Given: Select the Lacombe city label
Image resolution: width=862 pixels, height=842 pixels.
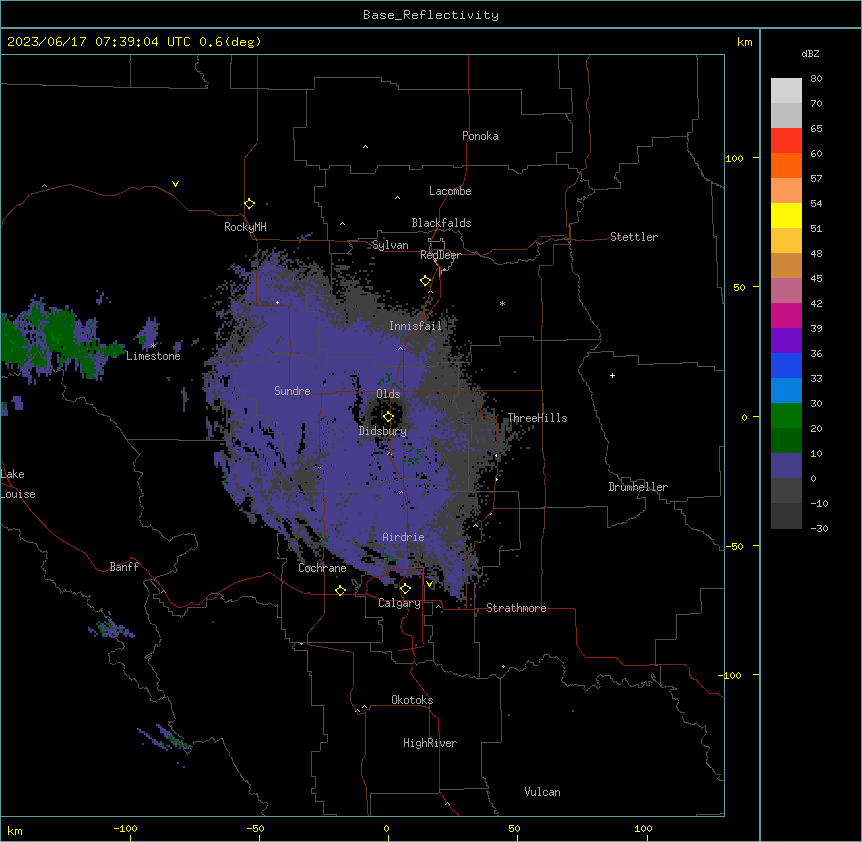Looking at the screenshot, I should point(450,191).
